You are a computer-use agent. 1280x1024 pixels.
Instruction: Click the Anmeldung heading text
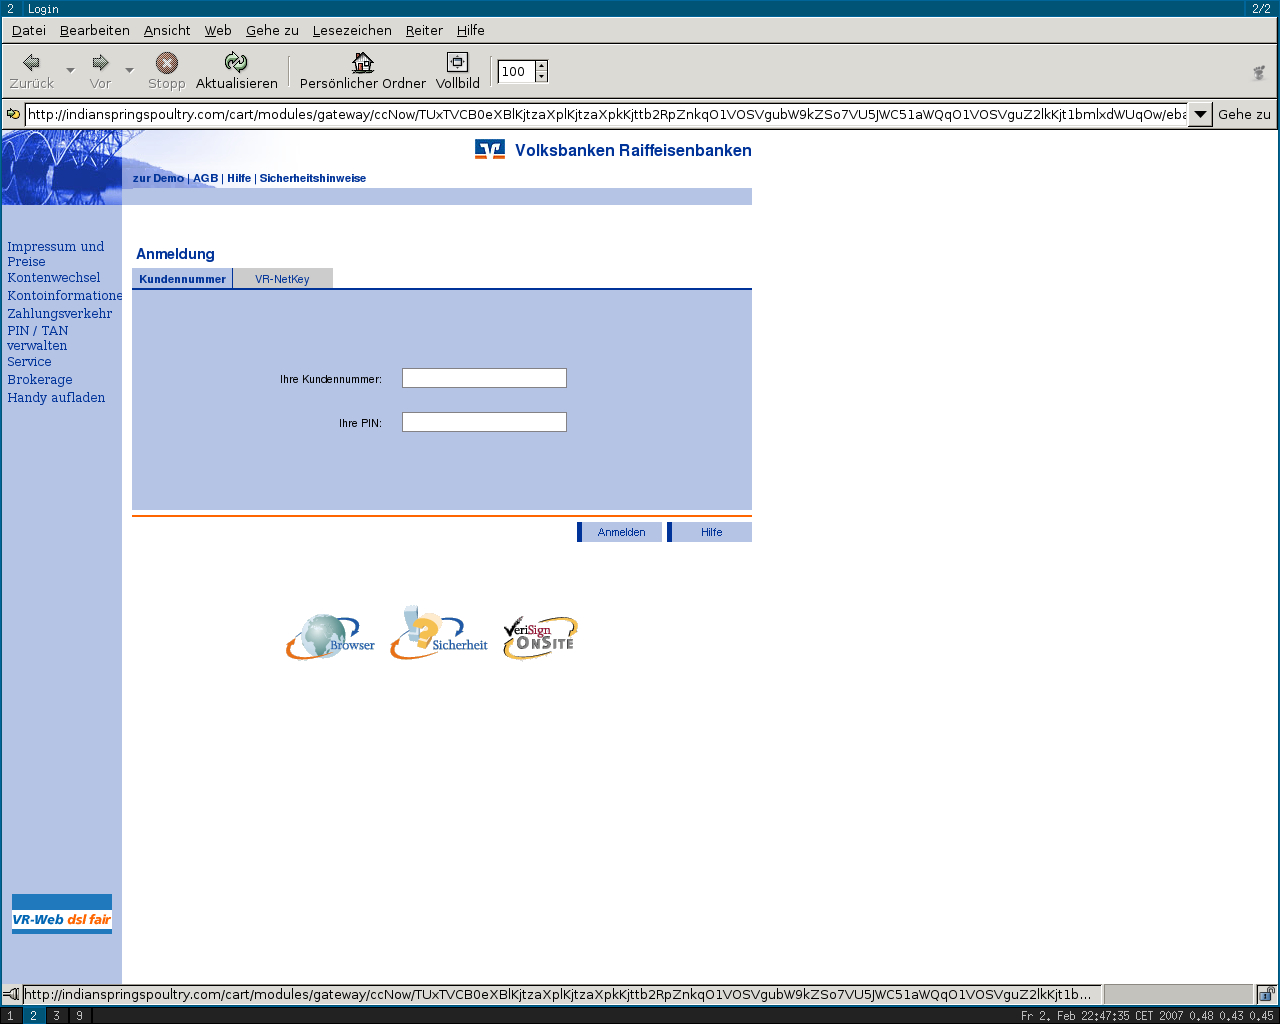click(x=175, y=254)
